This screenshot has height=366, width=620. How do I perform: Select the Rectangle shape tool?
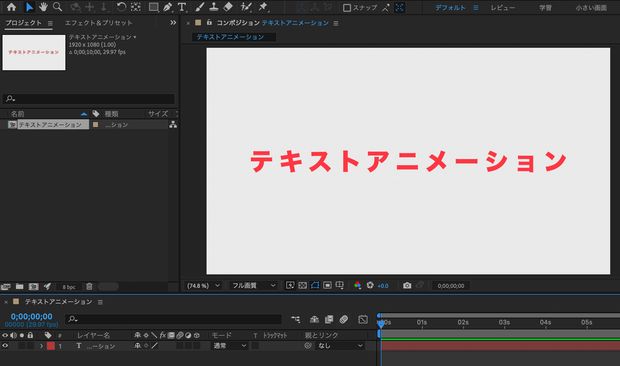tap(153, 7)
